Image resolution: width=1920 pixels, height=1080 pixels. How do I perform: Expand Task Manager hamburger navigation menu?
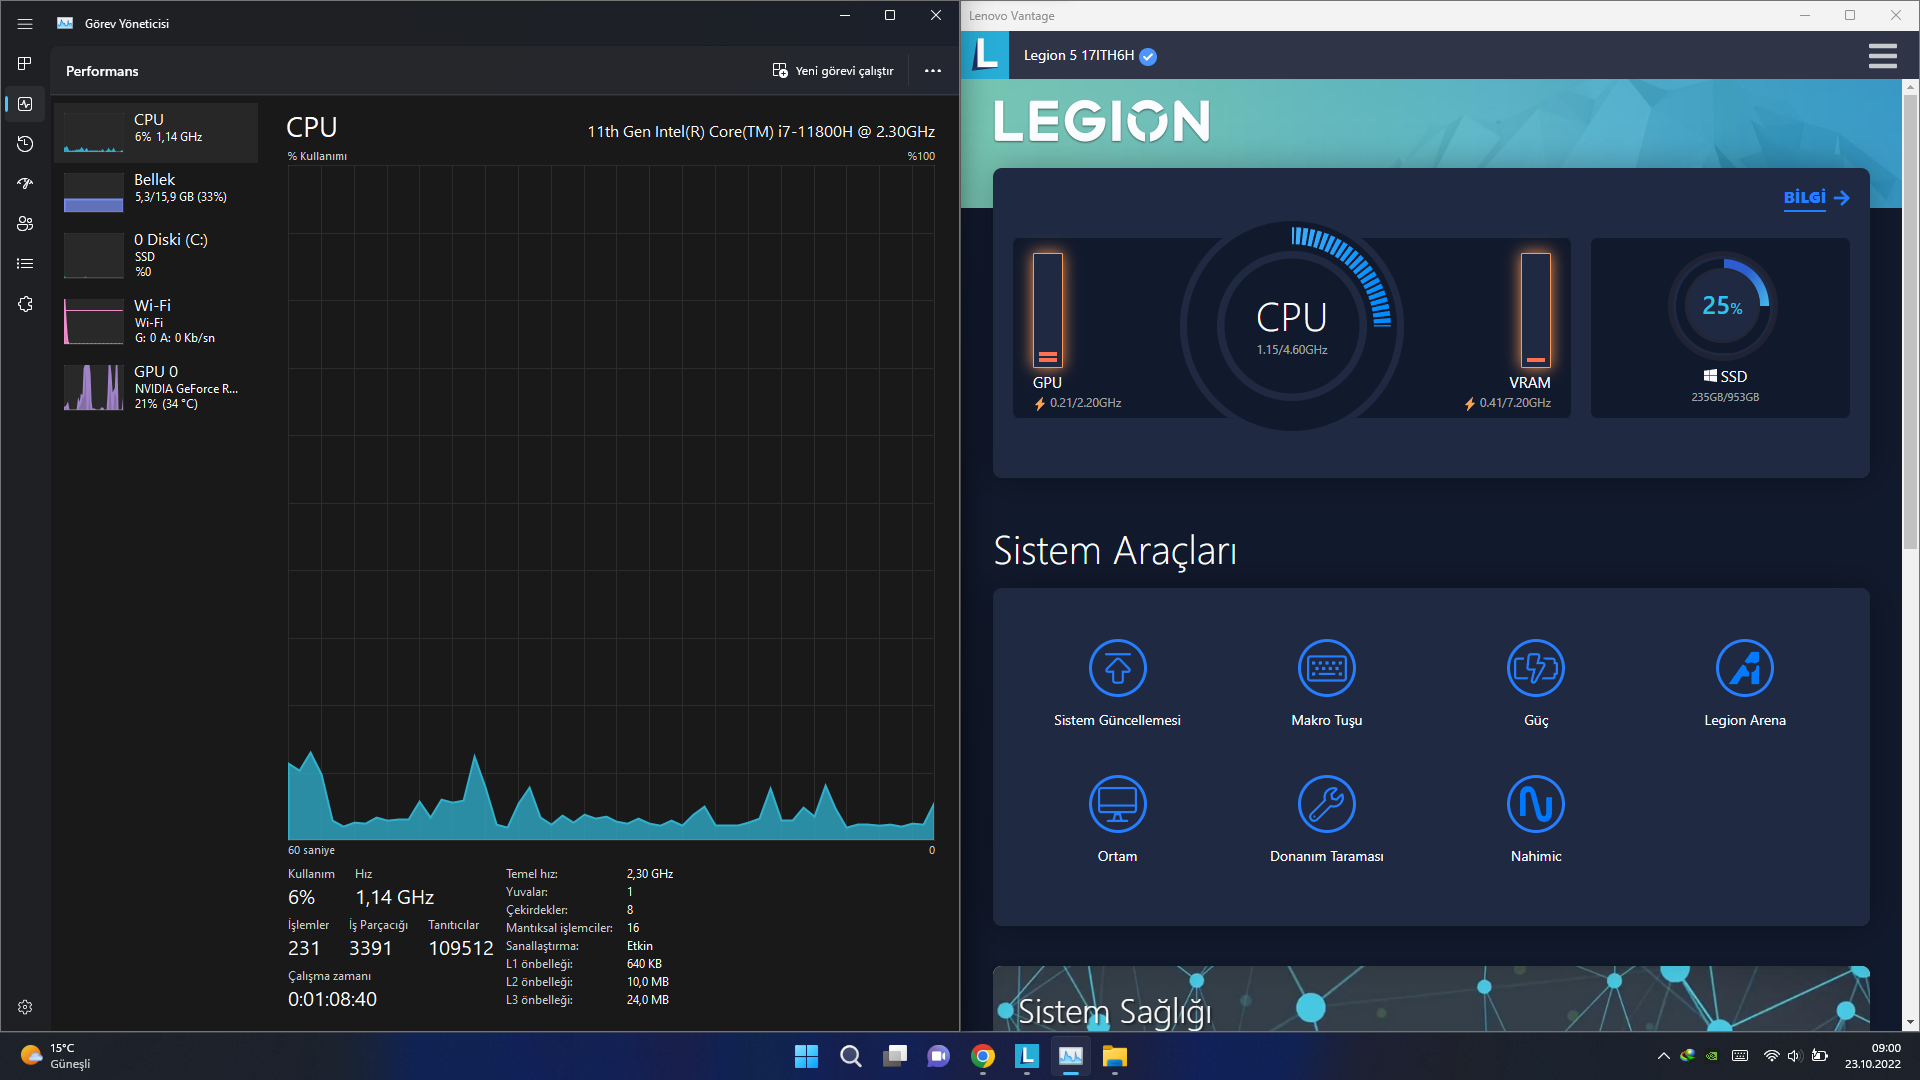click(x=25, y=24)
